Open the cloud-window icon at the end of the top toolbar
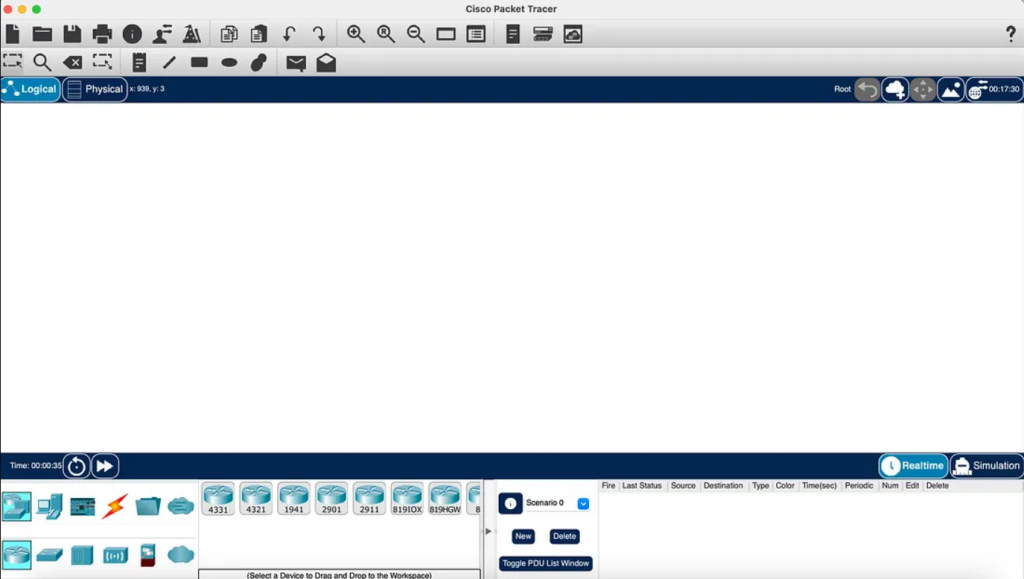1024x579 pixels. 573,34
